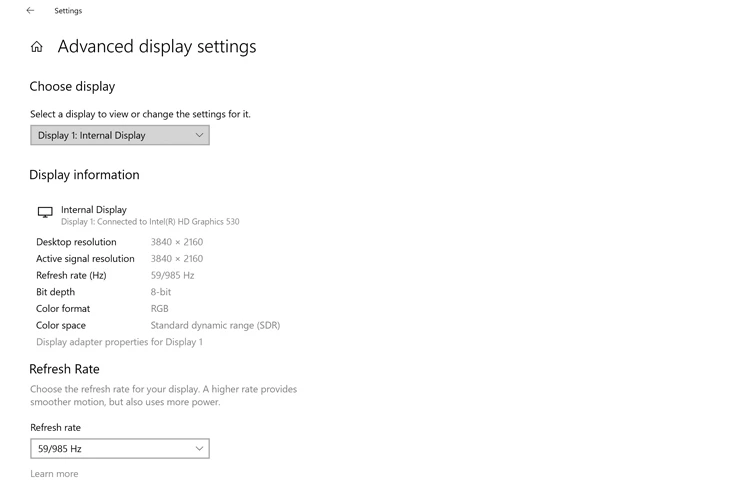Click the Desktop resolution value 3840 × 2160

[177, 242]
